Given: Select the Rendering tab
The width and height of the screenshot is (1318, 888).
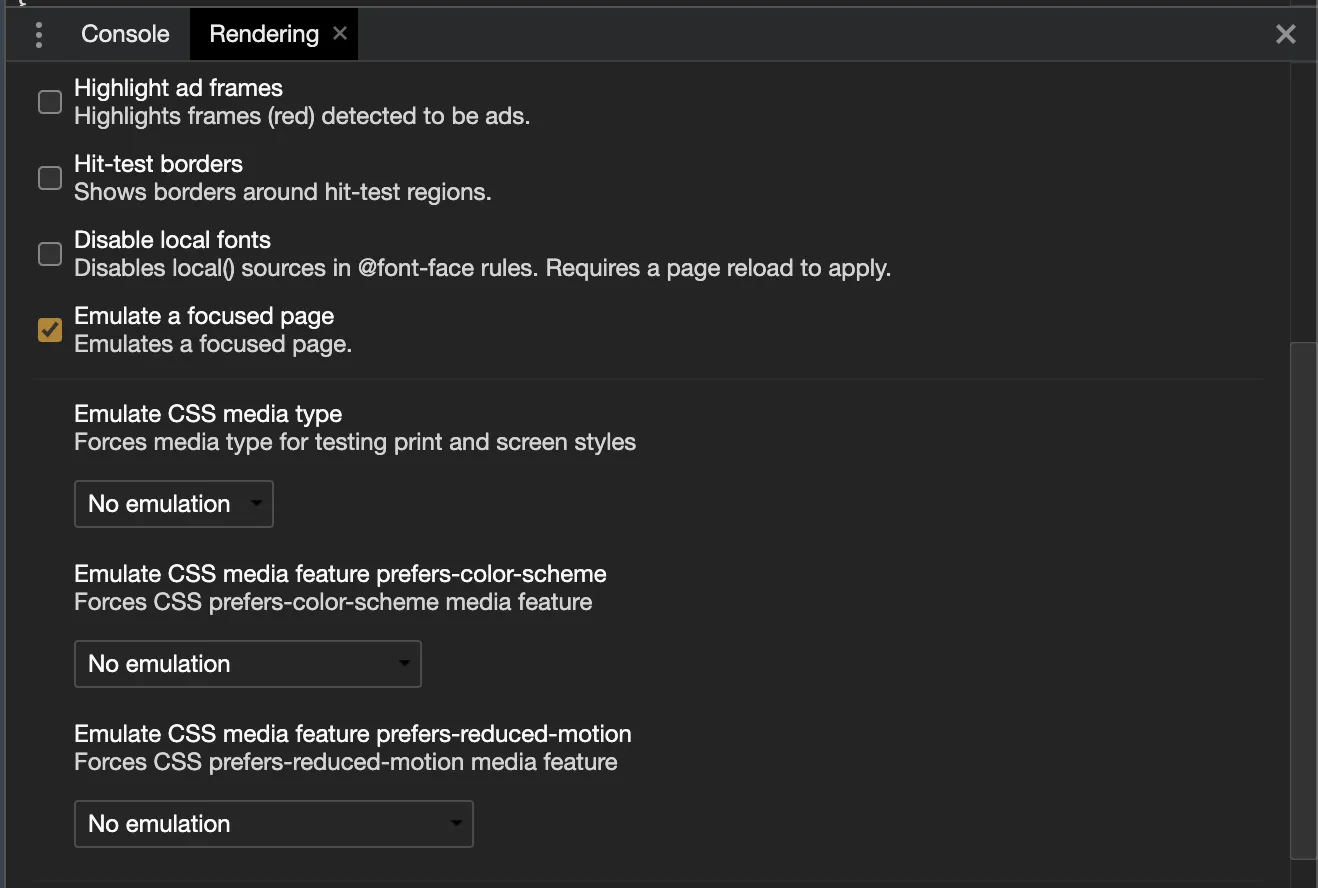Looking at the screenshot, I should 263,34.
